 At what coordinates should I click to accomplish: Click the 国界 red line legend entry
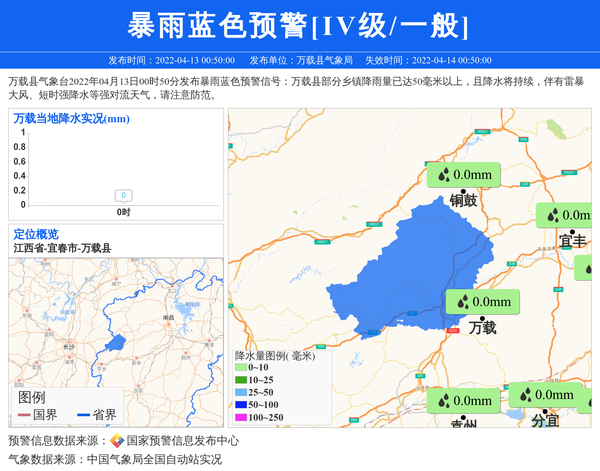tap(37, 415)
